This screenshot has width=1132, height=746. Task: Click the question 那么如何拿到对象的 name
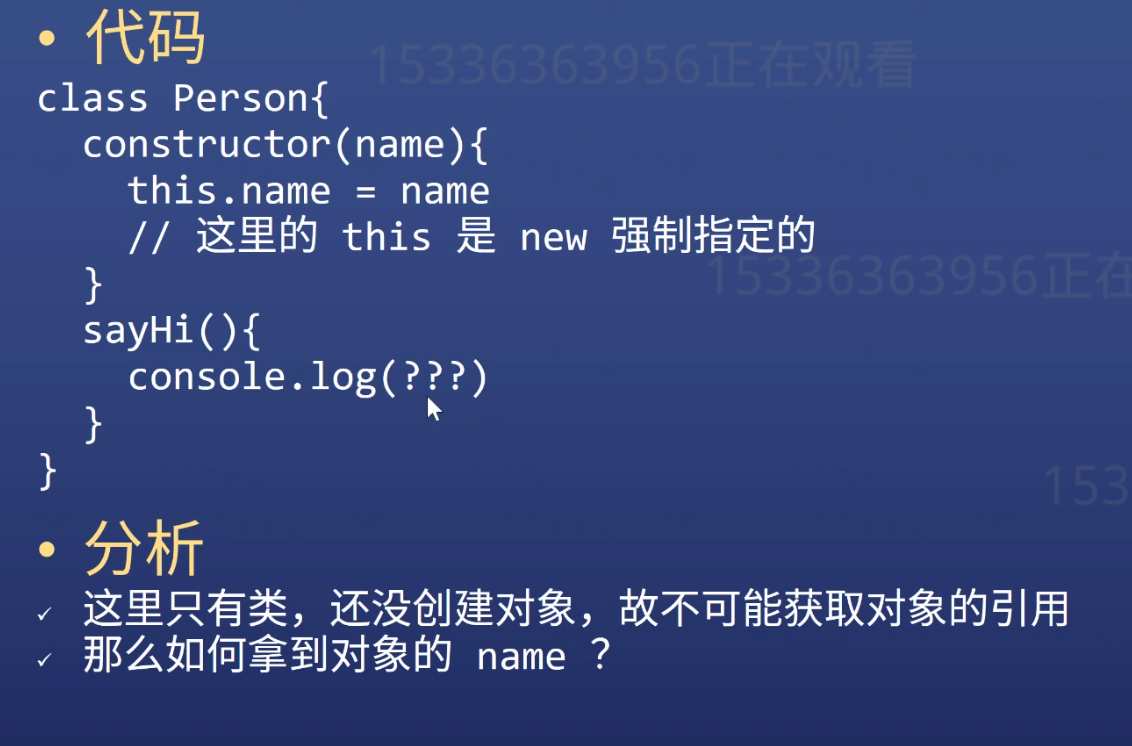(347, 654)
